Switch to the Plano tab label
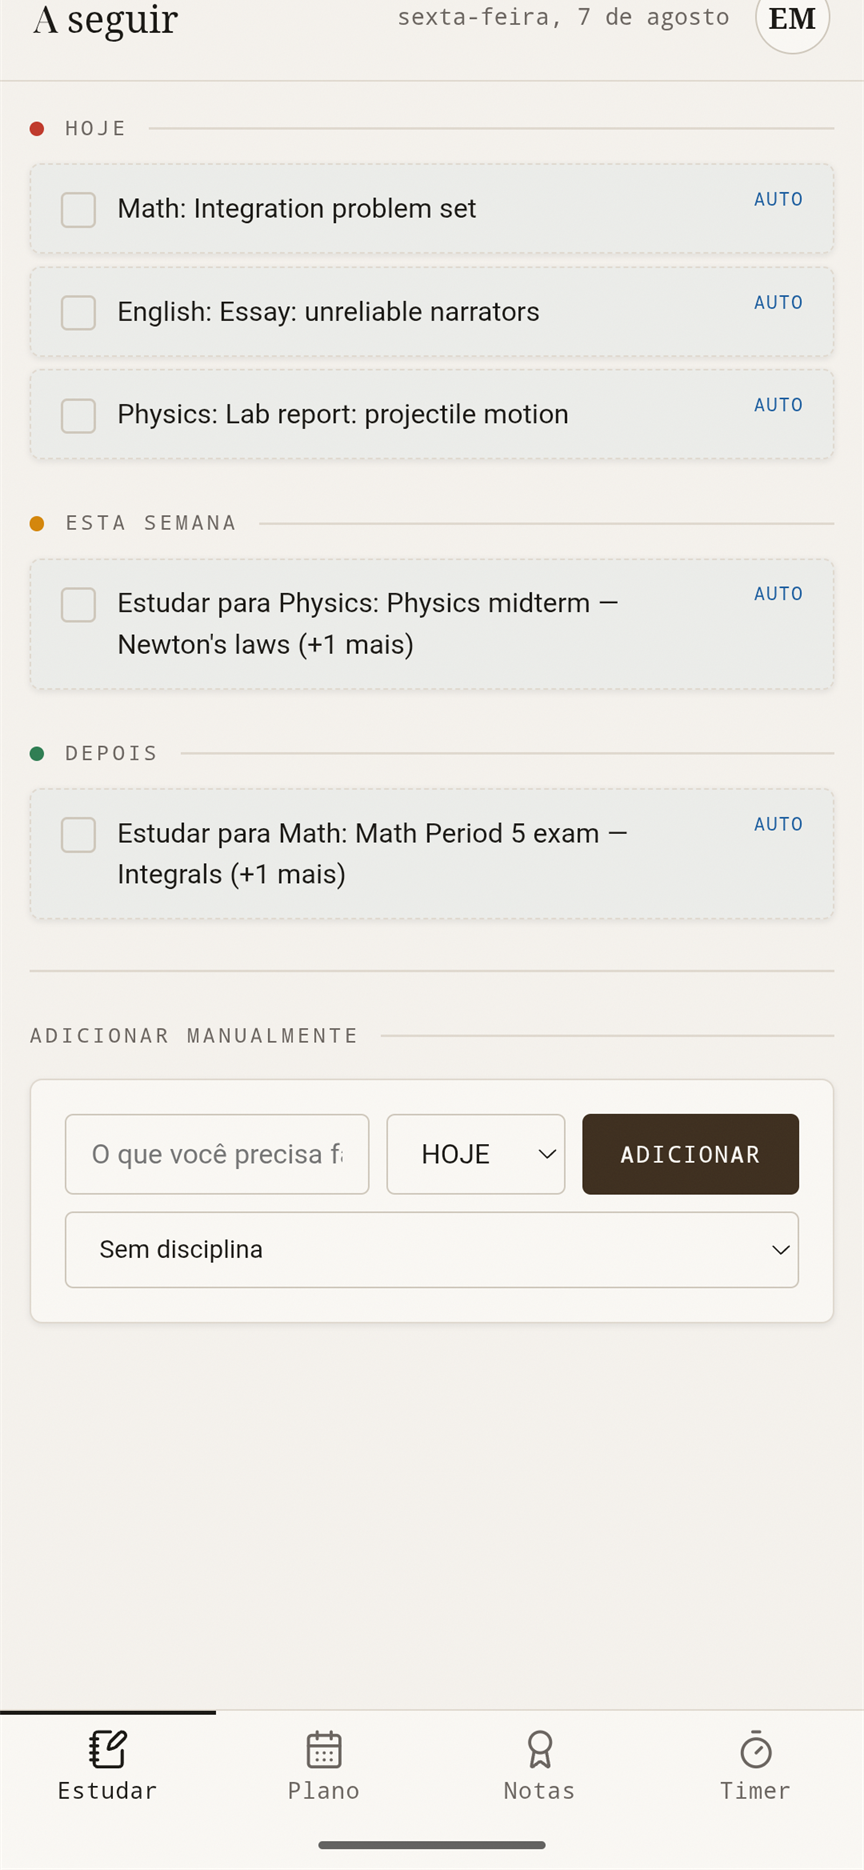Image resolution: width=864 pixels, height=1870 pixels. [324, 1790]
